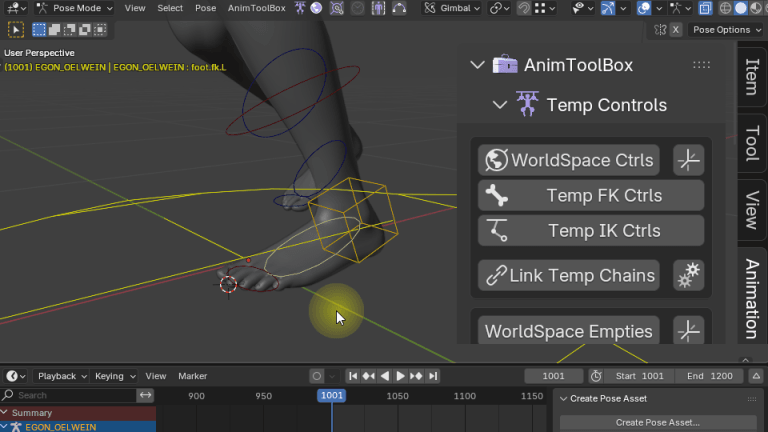Toggle the only-show-selected arrows filter by the search
Viewport: 768px width, 432px height.
pos(145,396)
